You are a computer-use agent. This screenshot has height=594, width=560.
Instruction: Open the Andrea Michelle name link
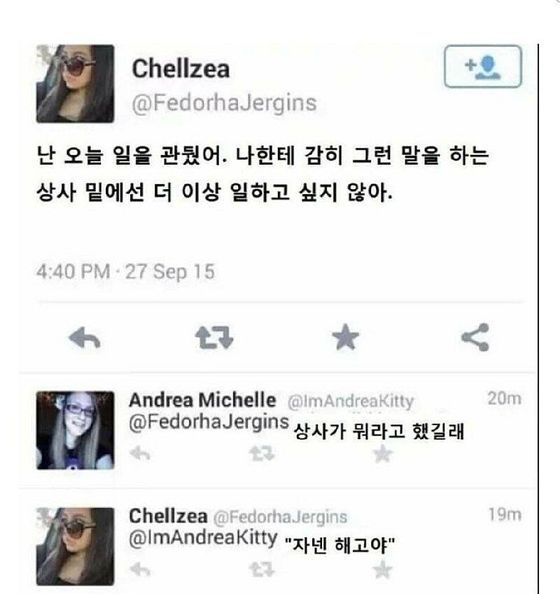202,400
